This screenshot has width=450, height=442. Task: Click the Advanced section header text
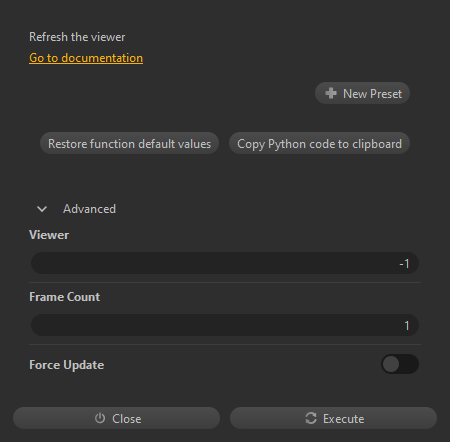click(x=89, y=209)
